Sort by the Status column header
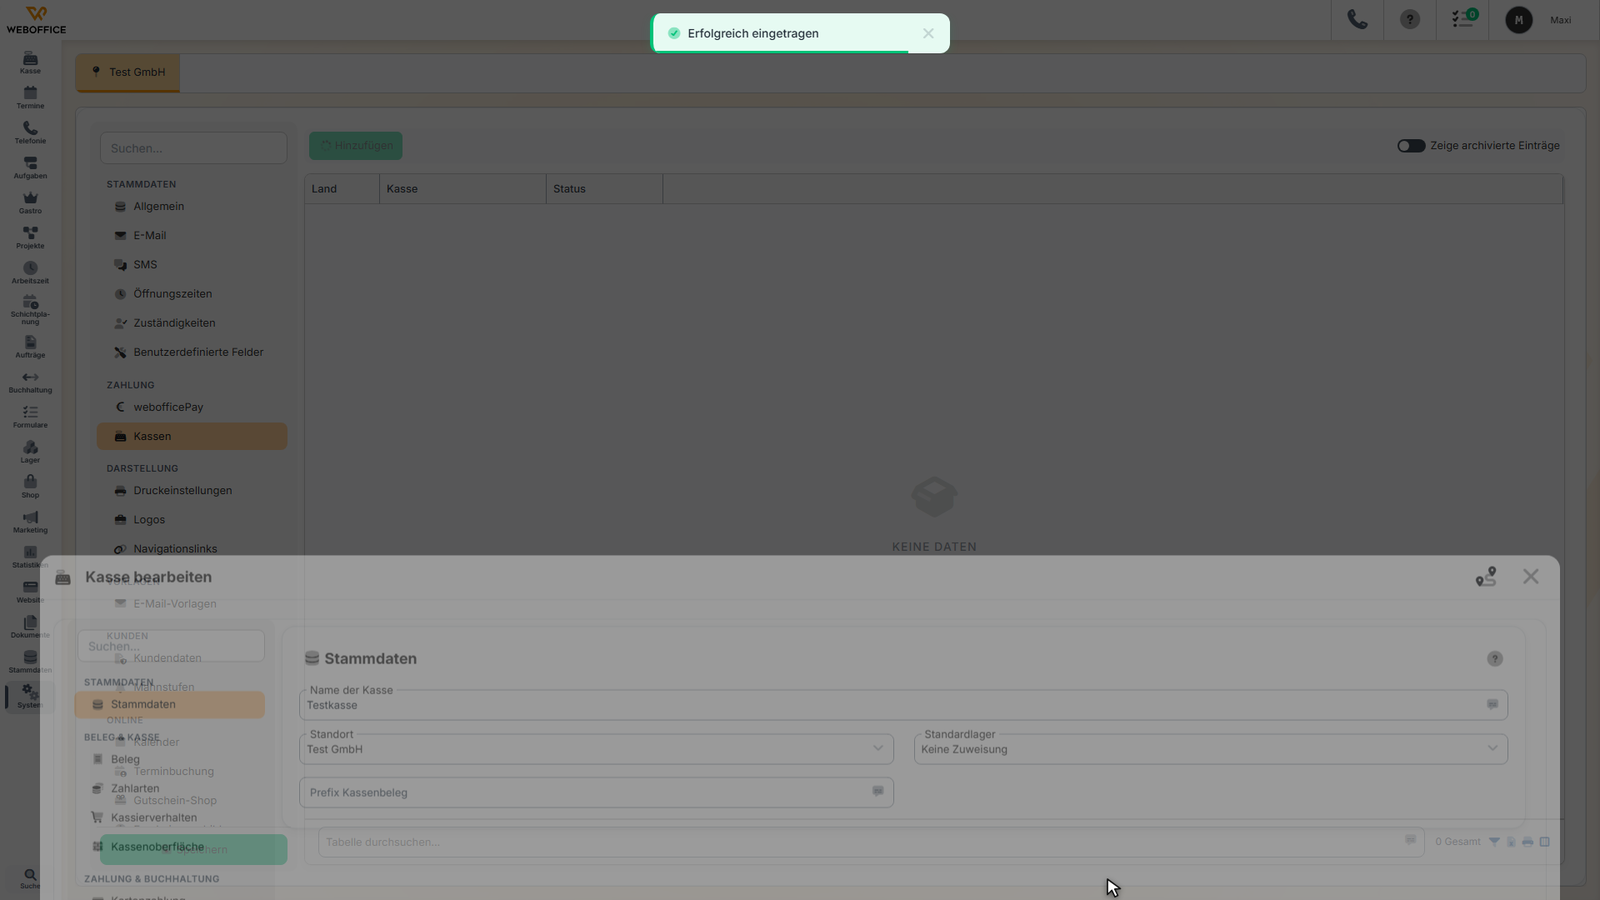 605,189
